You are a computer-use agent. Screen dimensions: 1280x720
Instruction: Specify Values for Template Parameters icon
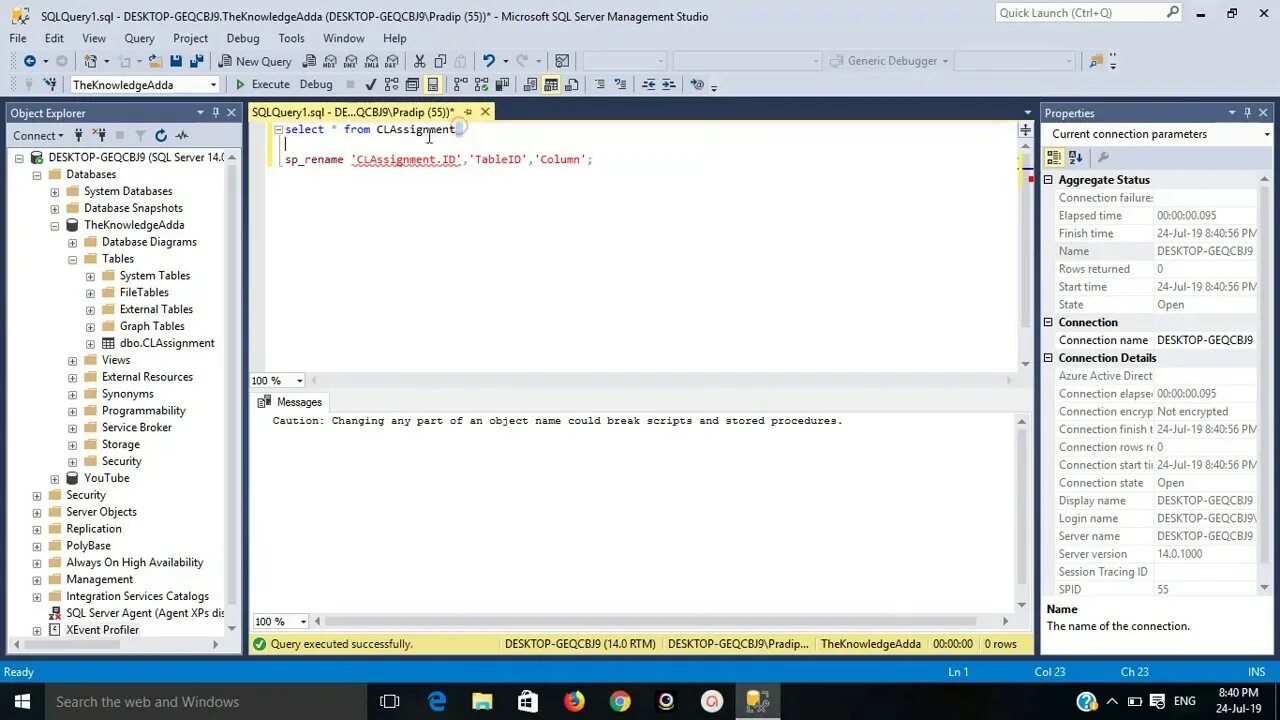698,84
